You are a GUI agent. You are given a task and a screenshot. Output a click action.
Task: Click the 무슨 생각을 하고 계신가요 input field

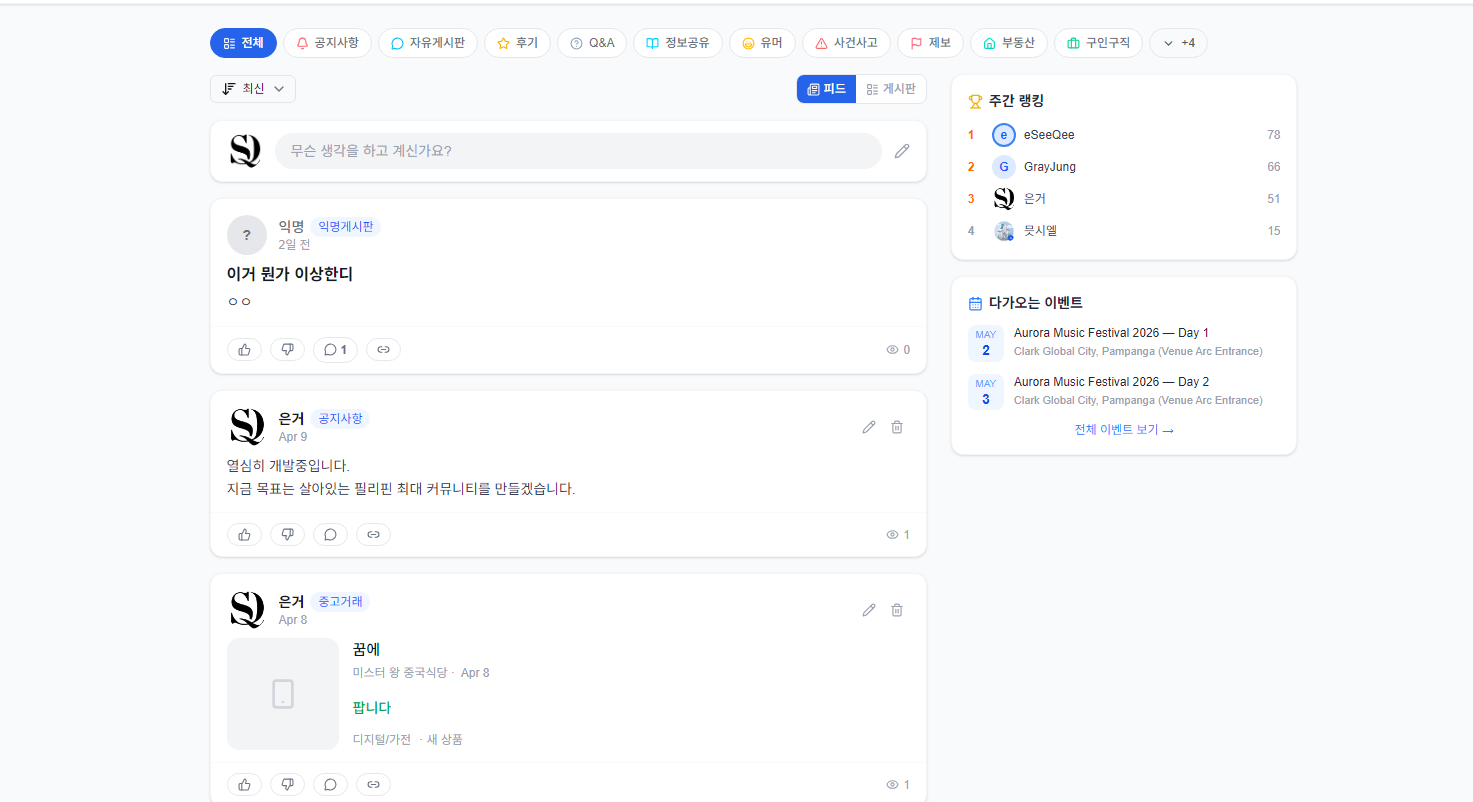pyautogui.click(x=578, y=151)
